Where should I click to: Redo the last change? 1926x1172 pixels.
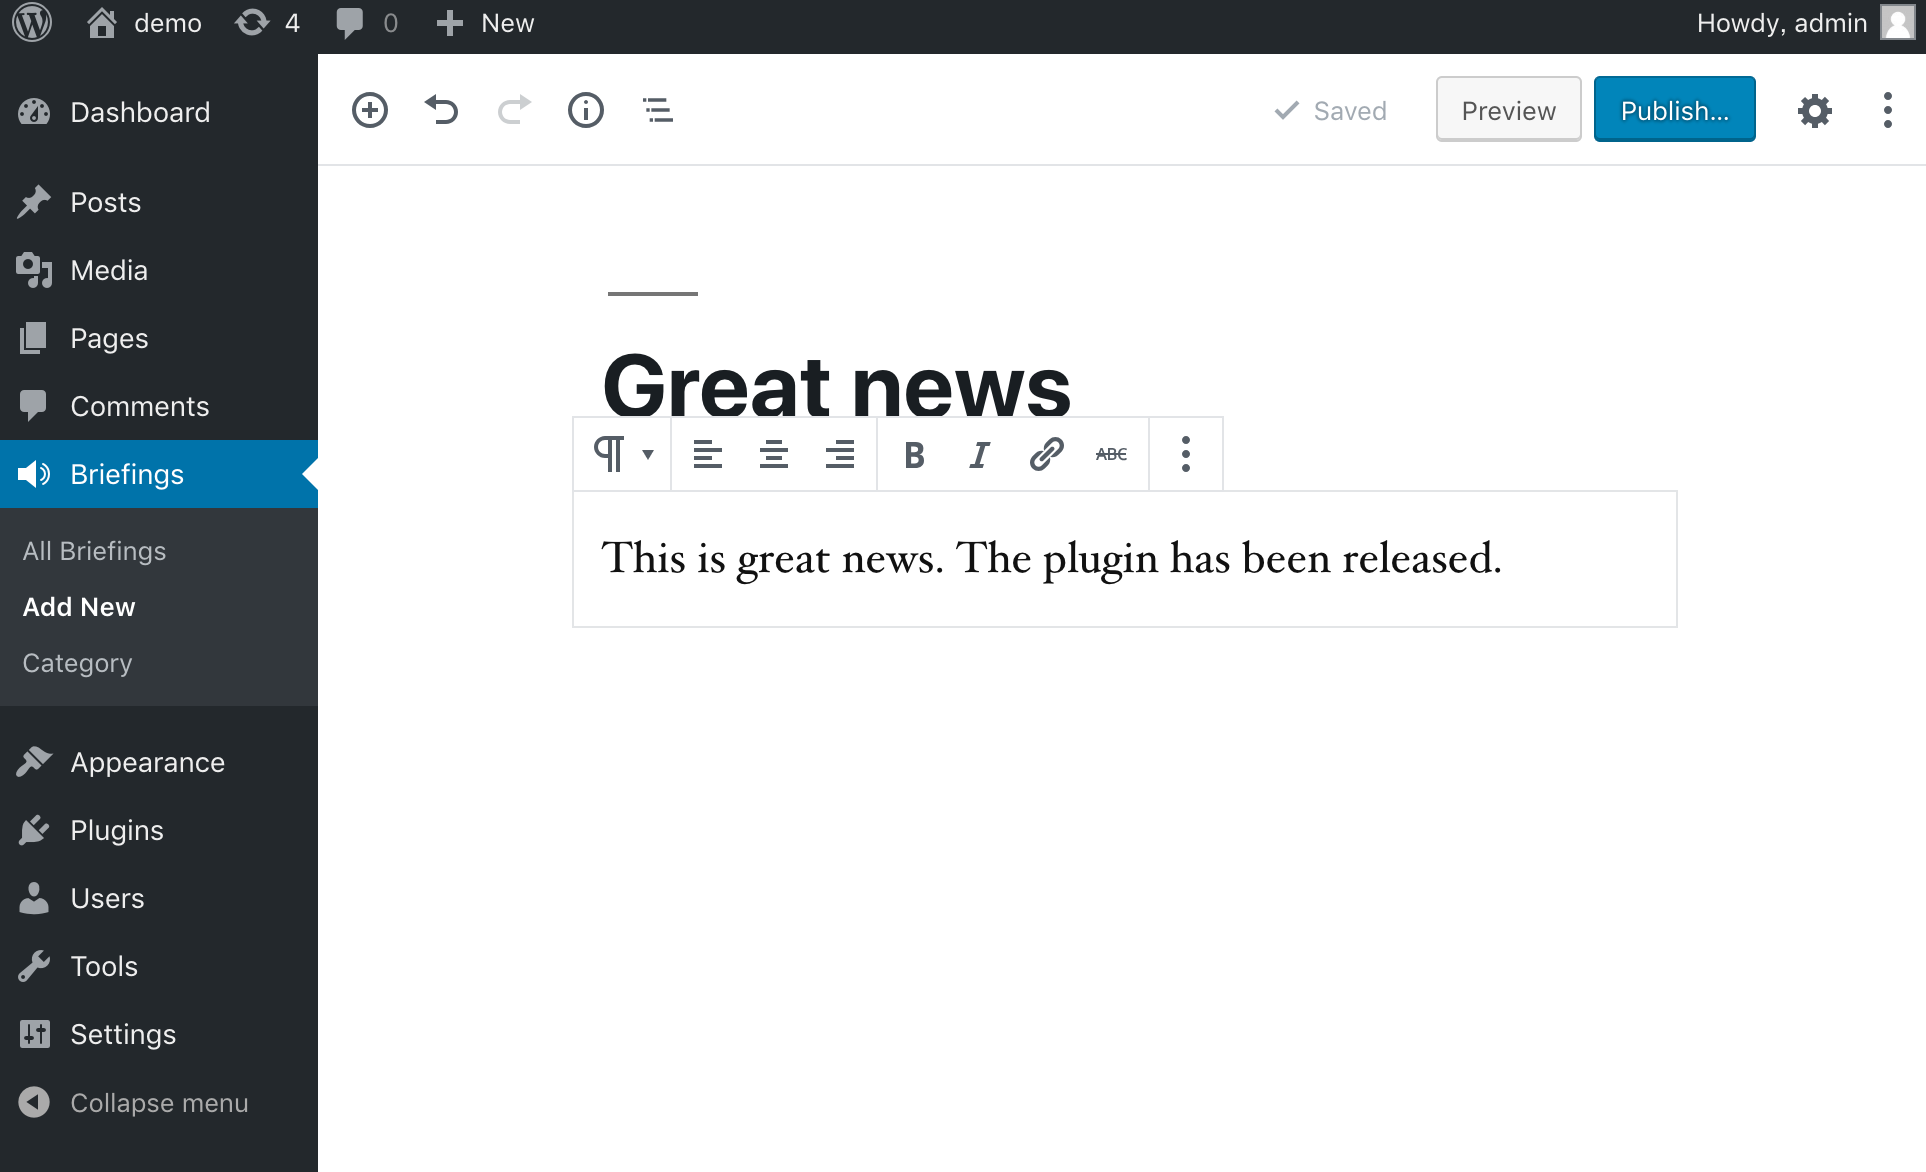pos(513,110)
